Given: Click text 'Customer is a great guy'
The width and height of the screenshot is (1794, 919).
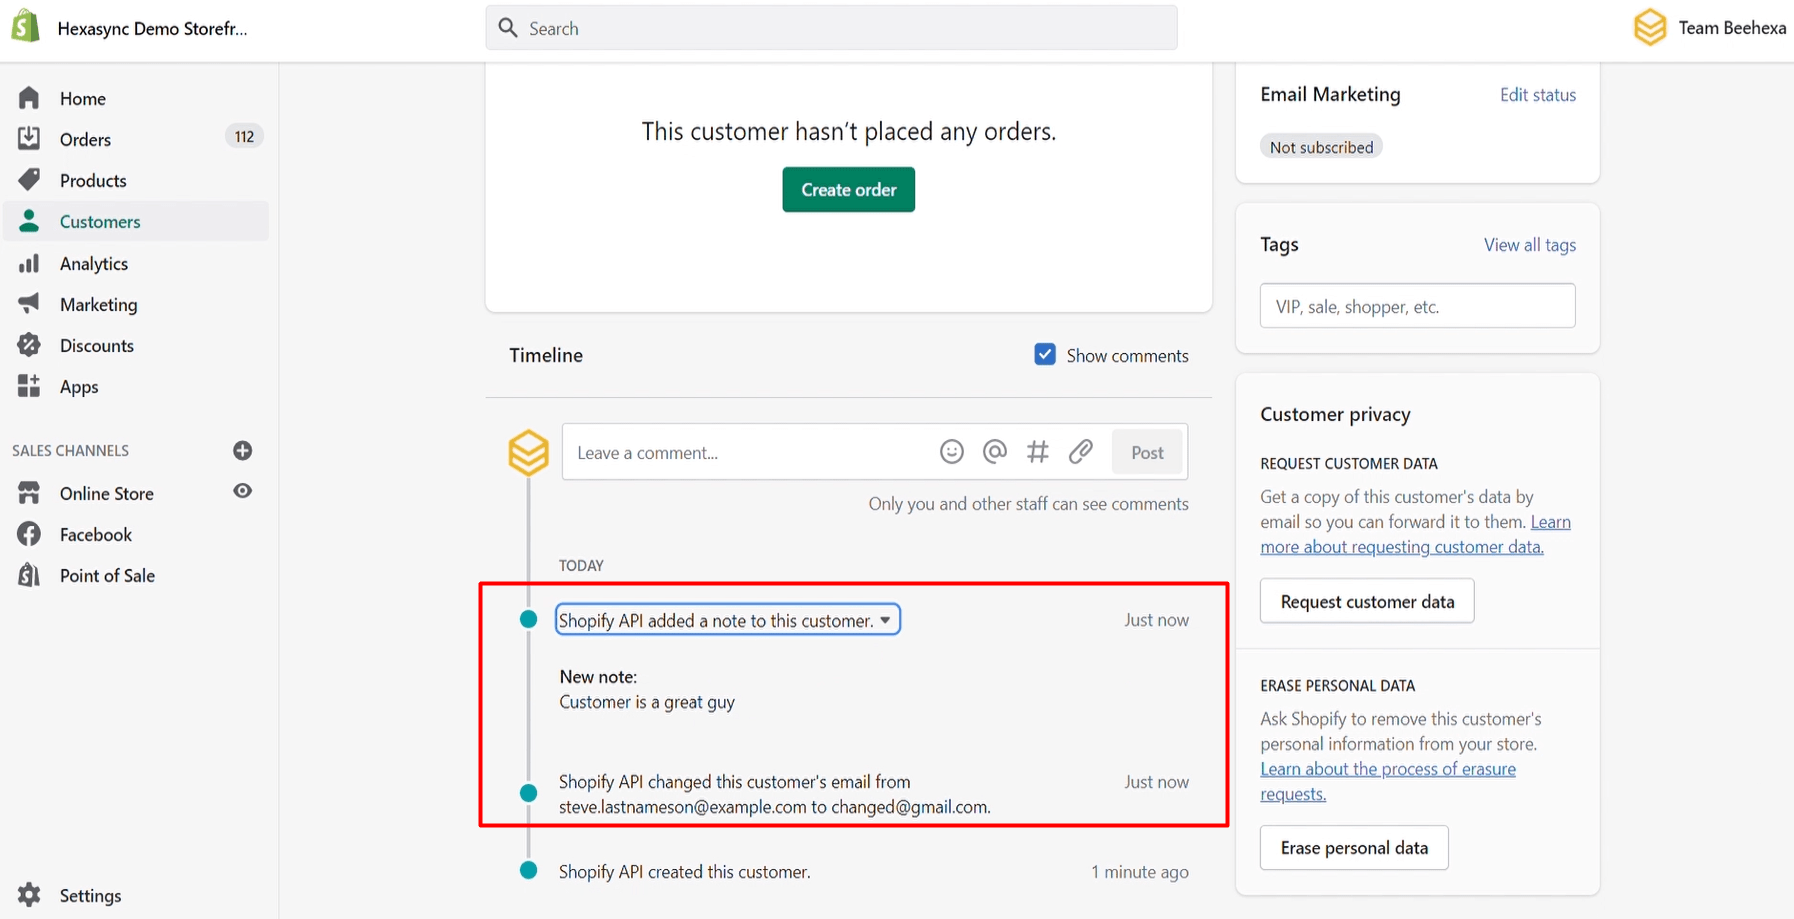Looking at the screenshot, I should (x=647, y=702).
